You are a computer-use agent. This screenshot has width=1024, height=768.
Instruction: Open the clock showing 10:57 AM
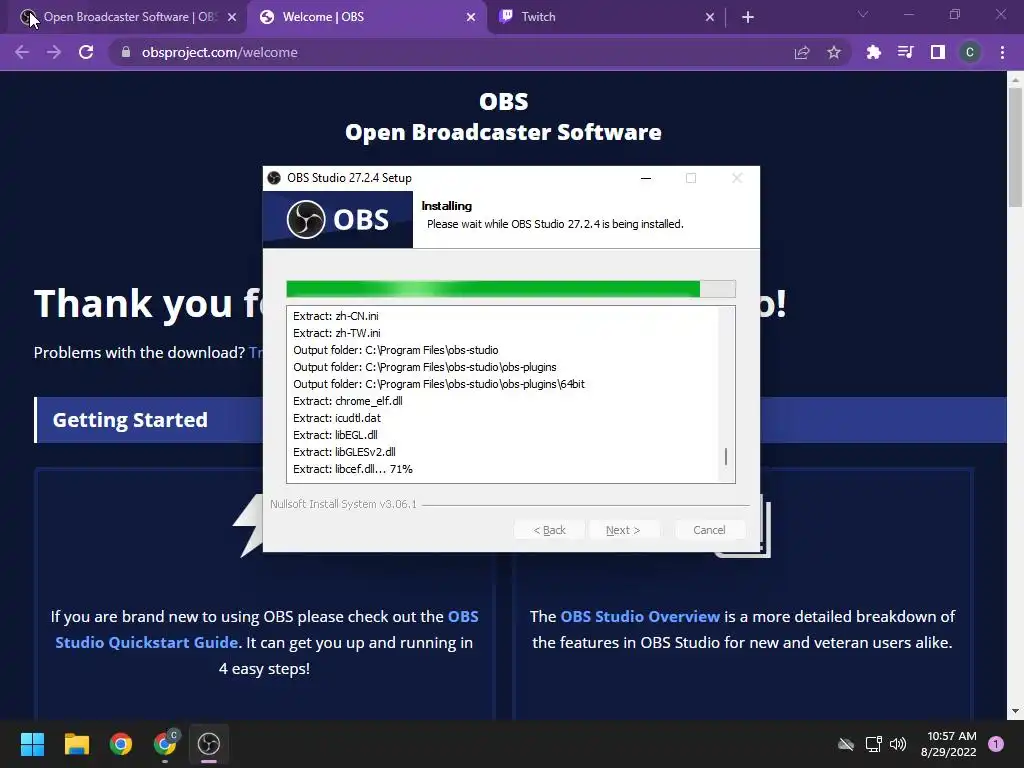point(948,744)
